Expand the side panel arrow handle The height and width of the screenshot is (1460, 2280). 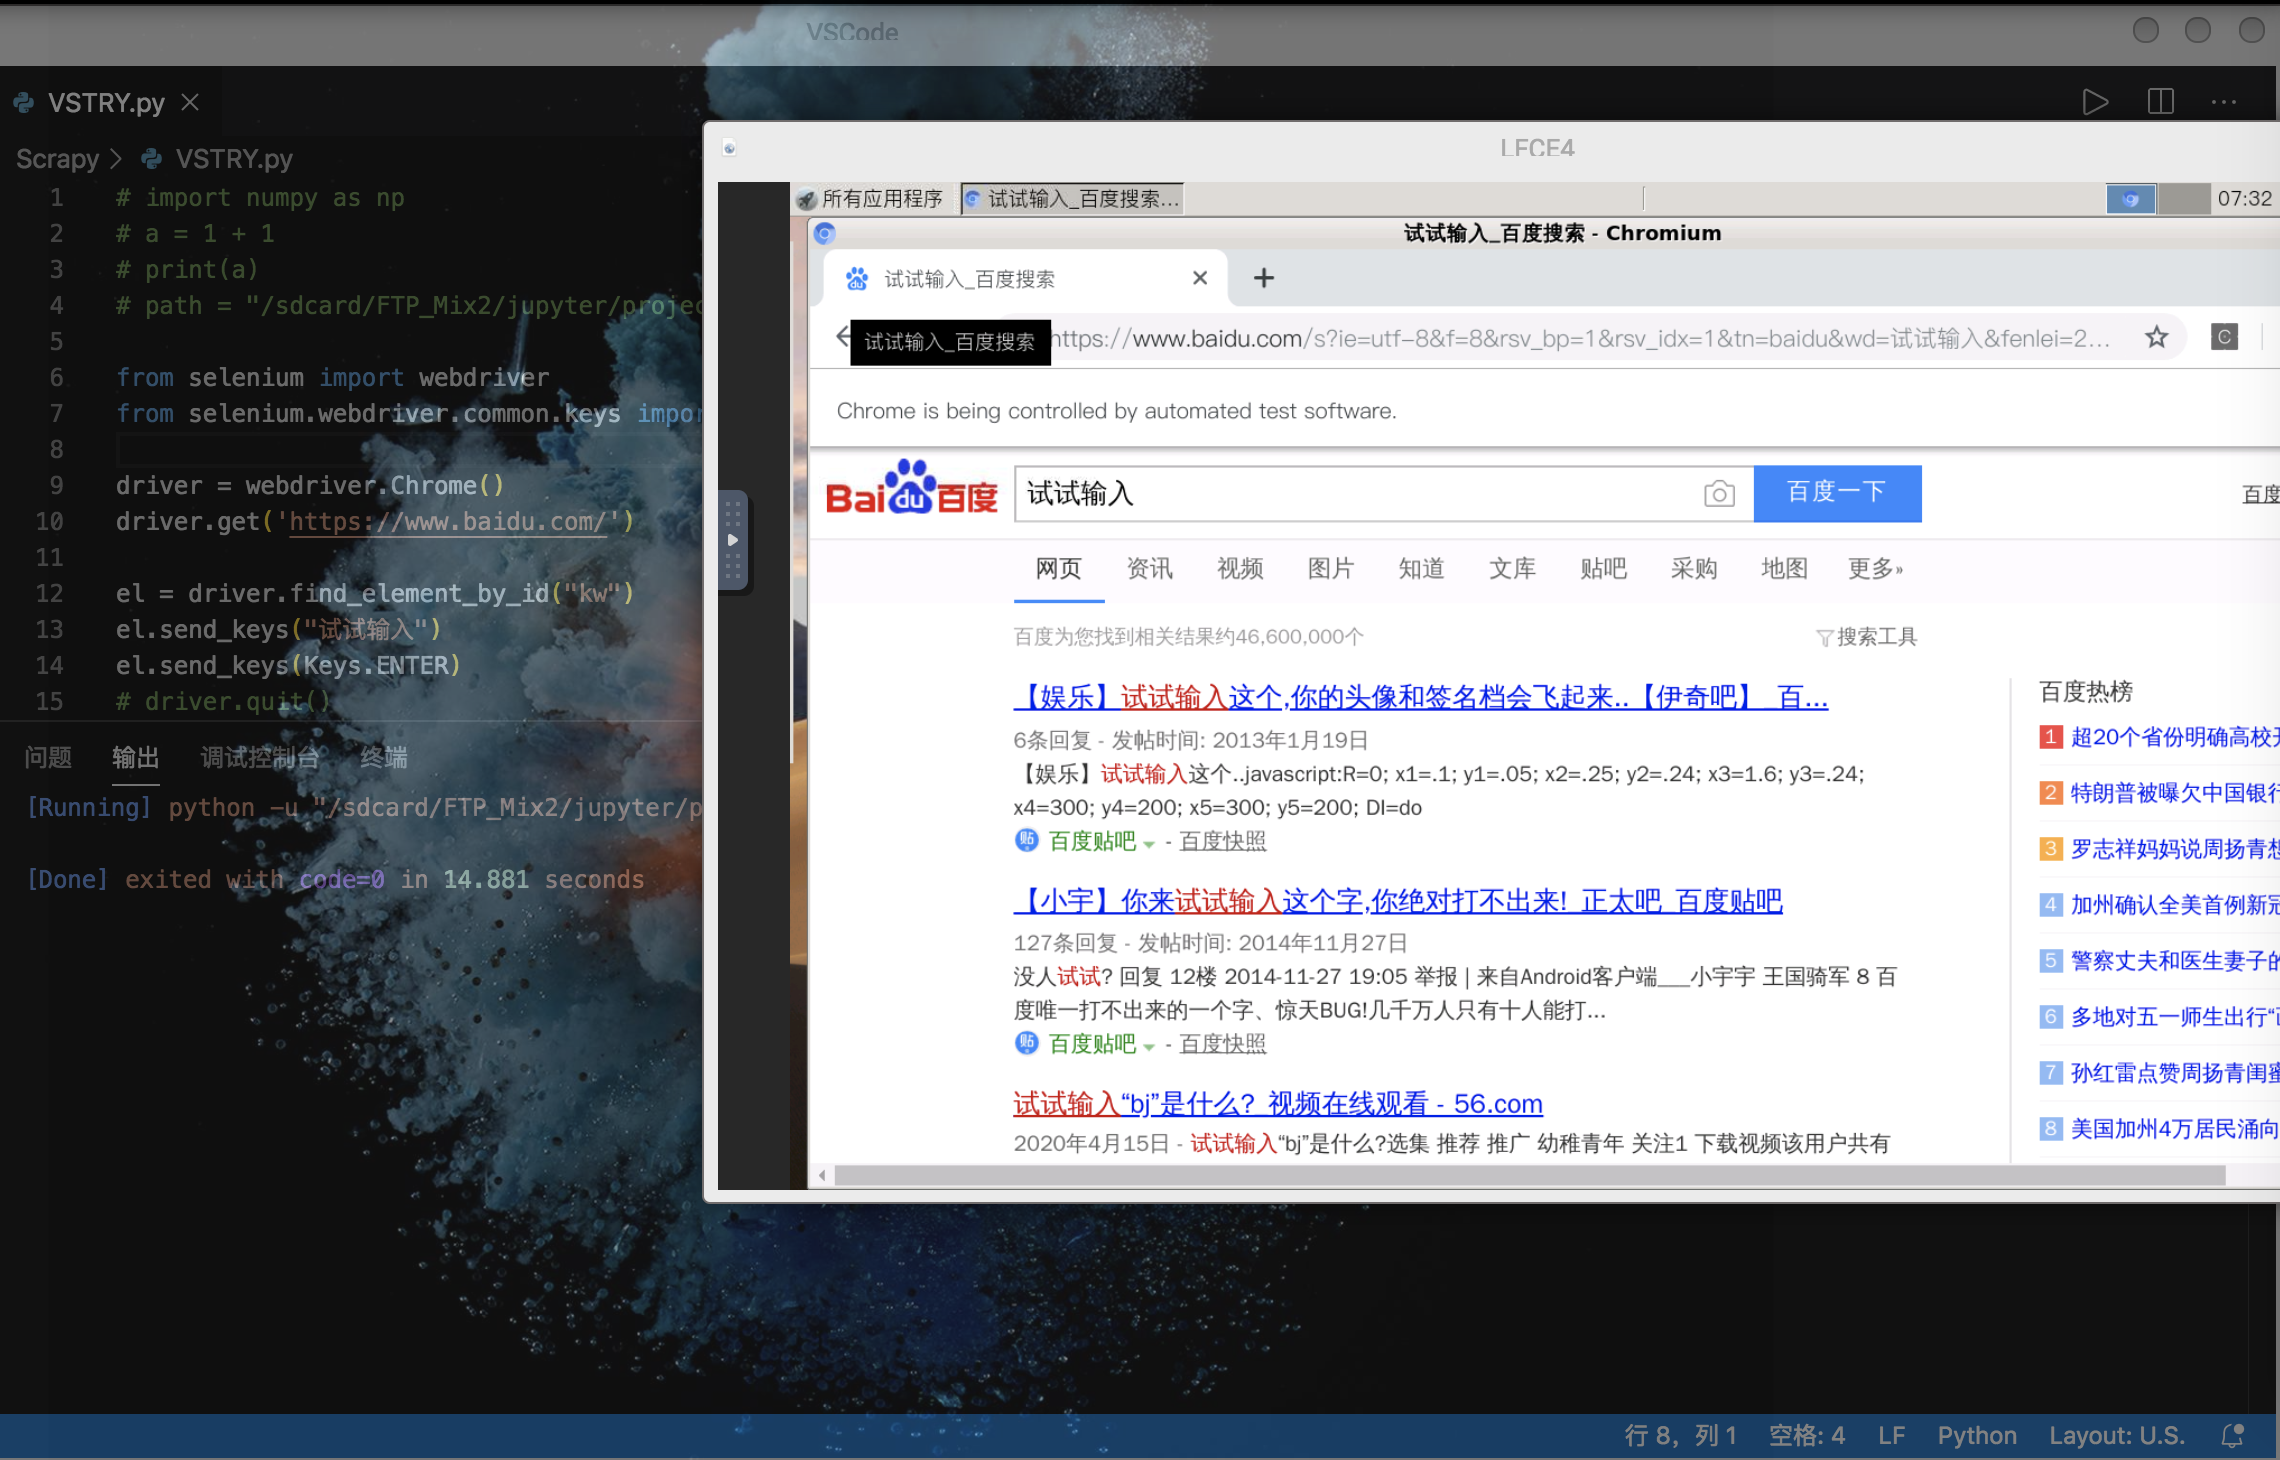[733, 540]
